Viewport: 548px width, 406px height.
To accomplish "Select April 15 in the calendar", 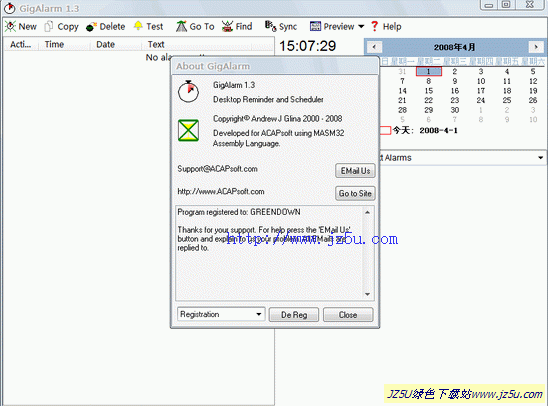I will [x=428, y=91].
